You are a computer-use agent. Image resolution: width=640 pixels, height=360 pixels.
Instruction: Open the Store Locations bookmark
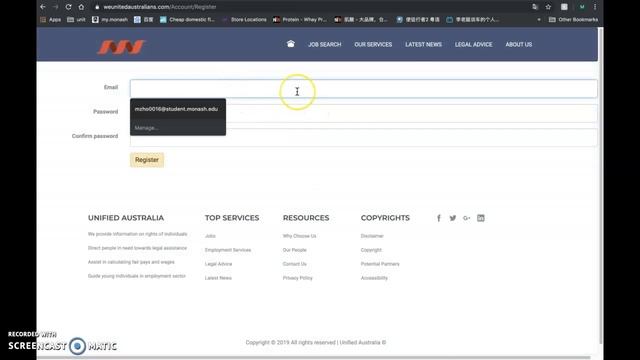244,20
